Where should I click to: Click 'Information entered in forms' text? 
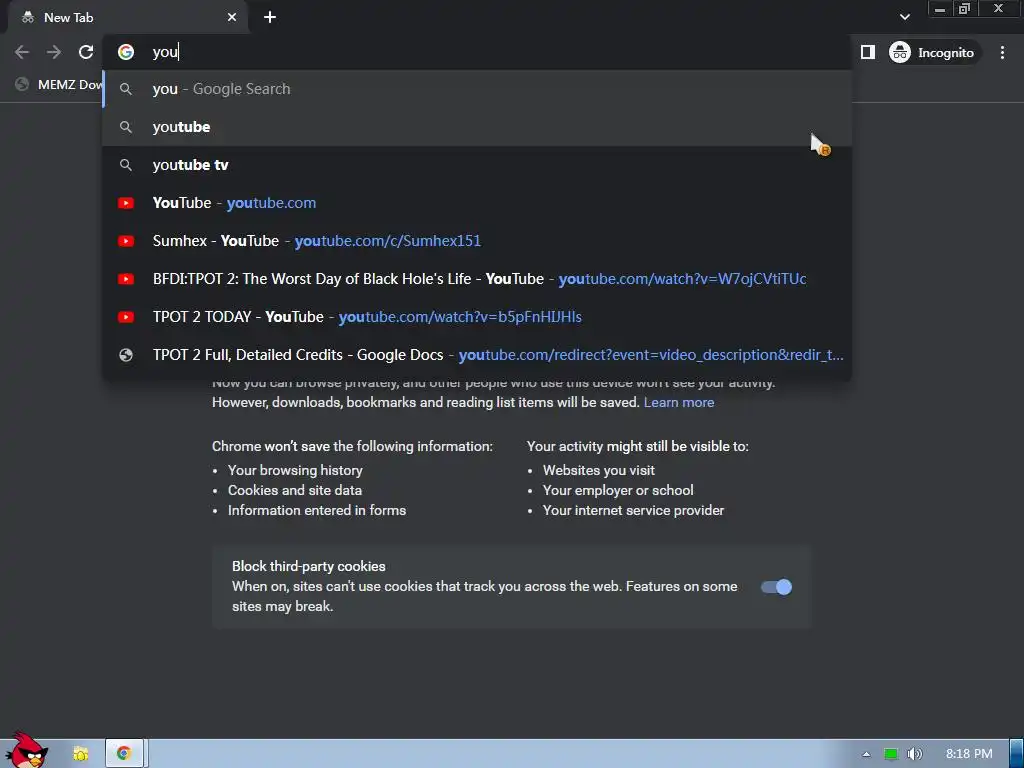click(317, 510)
